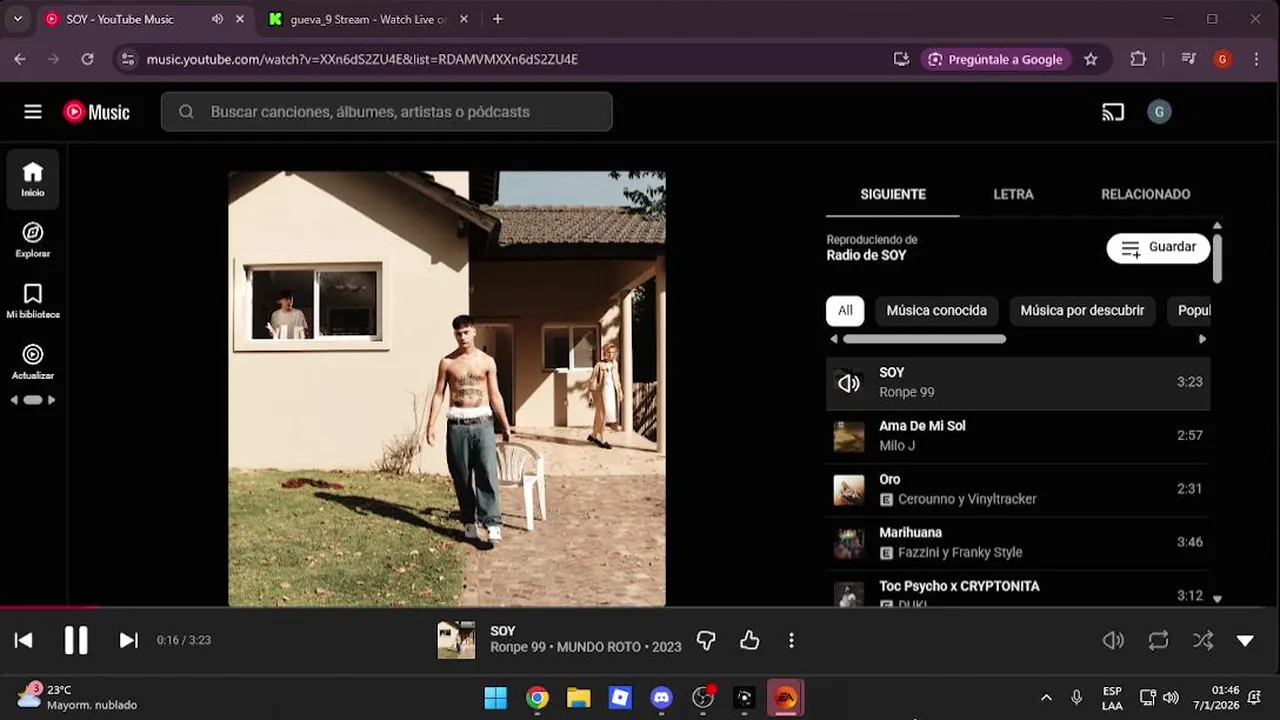Click the Ama De Mi Sol thumbnail

(x=849, y=437)
